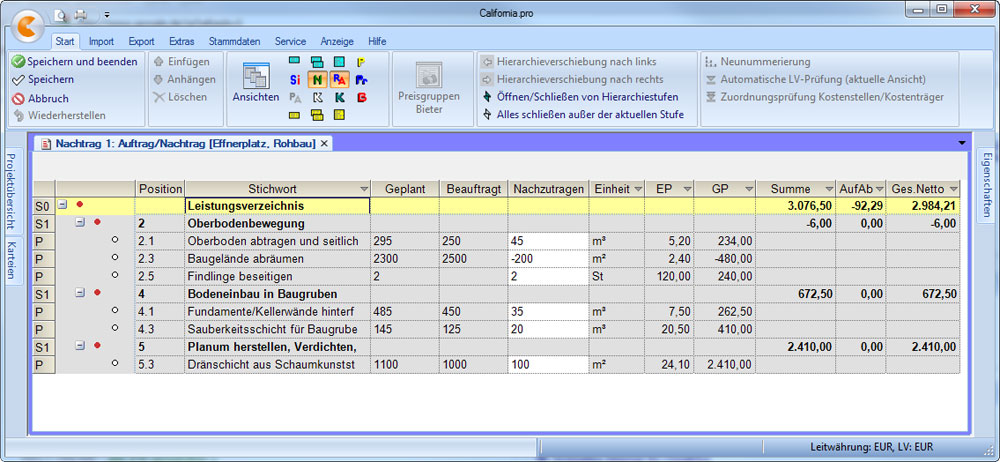Viewport: 1000px width, 462px height.
Task: Switch to the Extras ribbon tab
Action: click(x=181, y=41)
